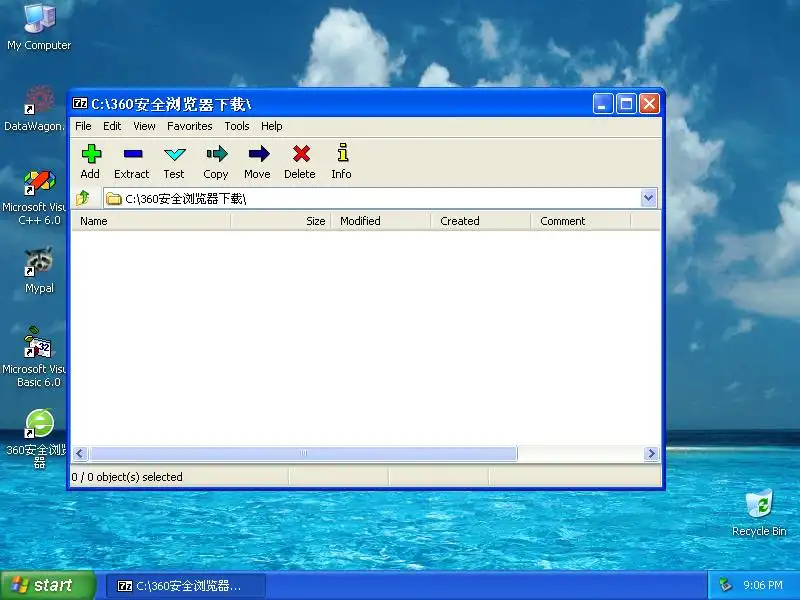Select the Mypal desktop shortcut

coord(39,270)
